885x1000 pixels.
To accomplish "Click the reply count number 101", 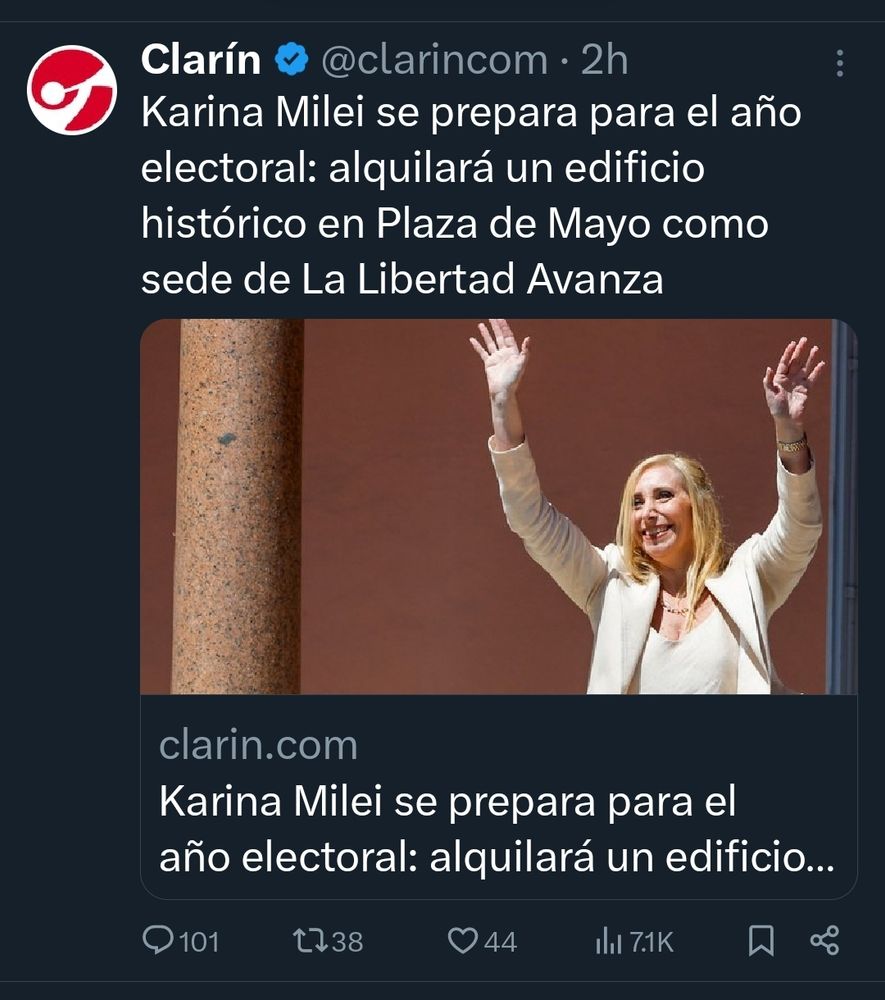I will [200, 942].
